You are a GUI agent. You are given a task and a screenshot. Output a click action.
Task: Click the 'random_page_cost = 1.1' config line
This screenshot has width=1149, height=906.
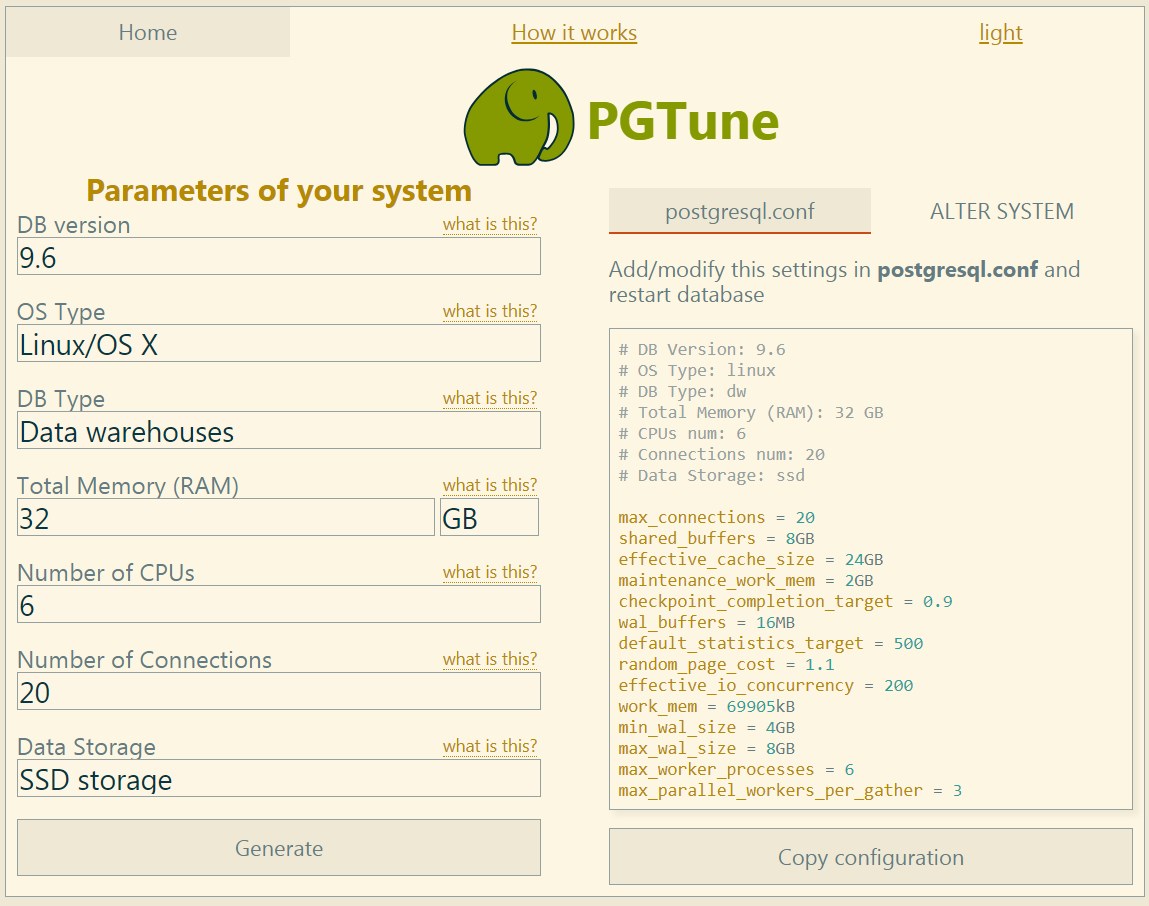(x=726, y=665)
